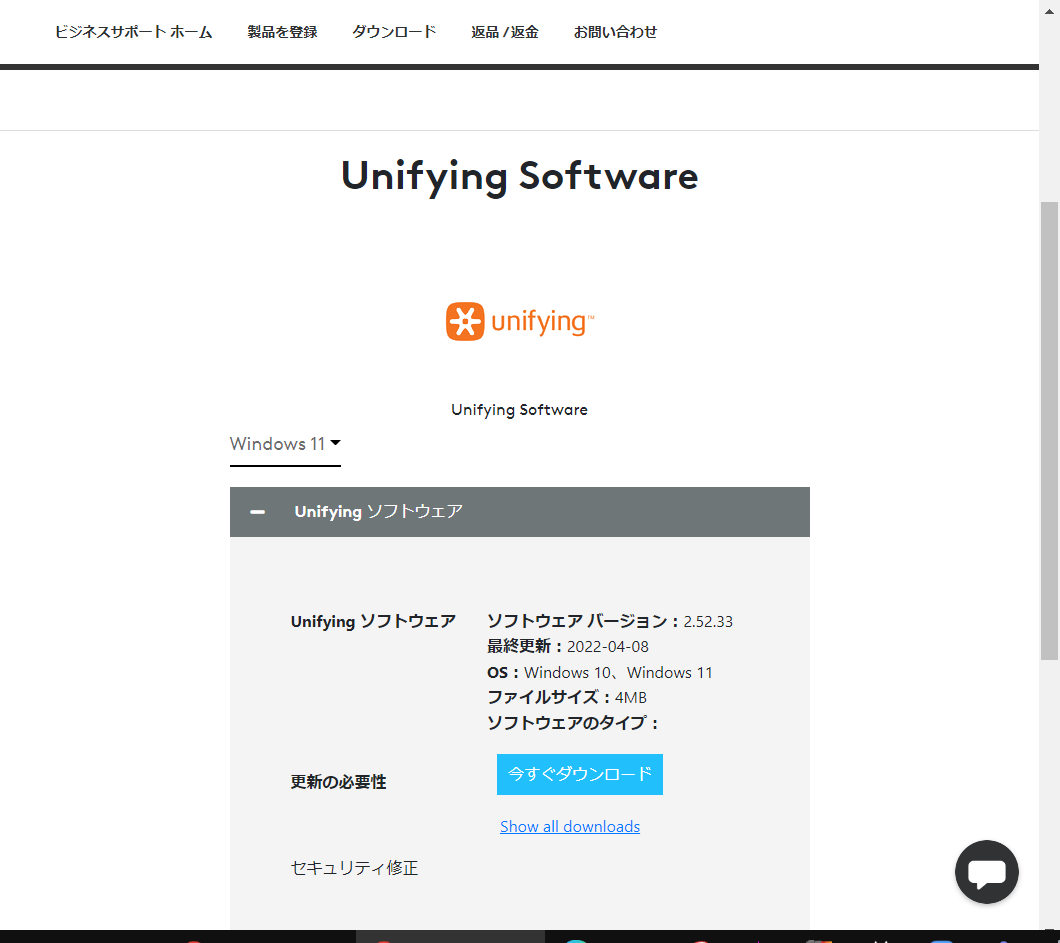Select the version number 2.52.33 text
This screenshot has width=1060, height=943.
tap(708, 621)
